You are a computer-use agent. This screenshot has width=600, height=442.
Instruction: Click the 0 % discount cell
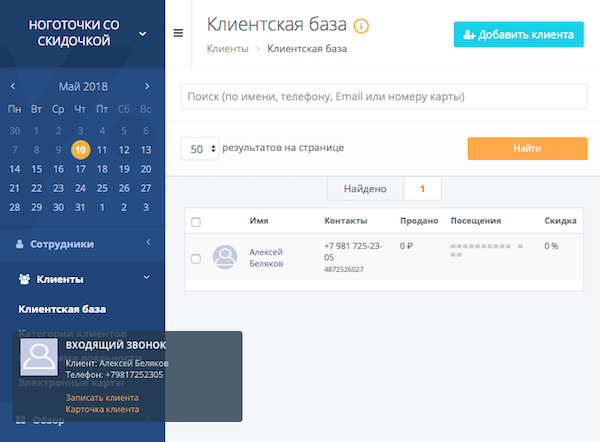551,246
